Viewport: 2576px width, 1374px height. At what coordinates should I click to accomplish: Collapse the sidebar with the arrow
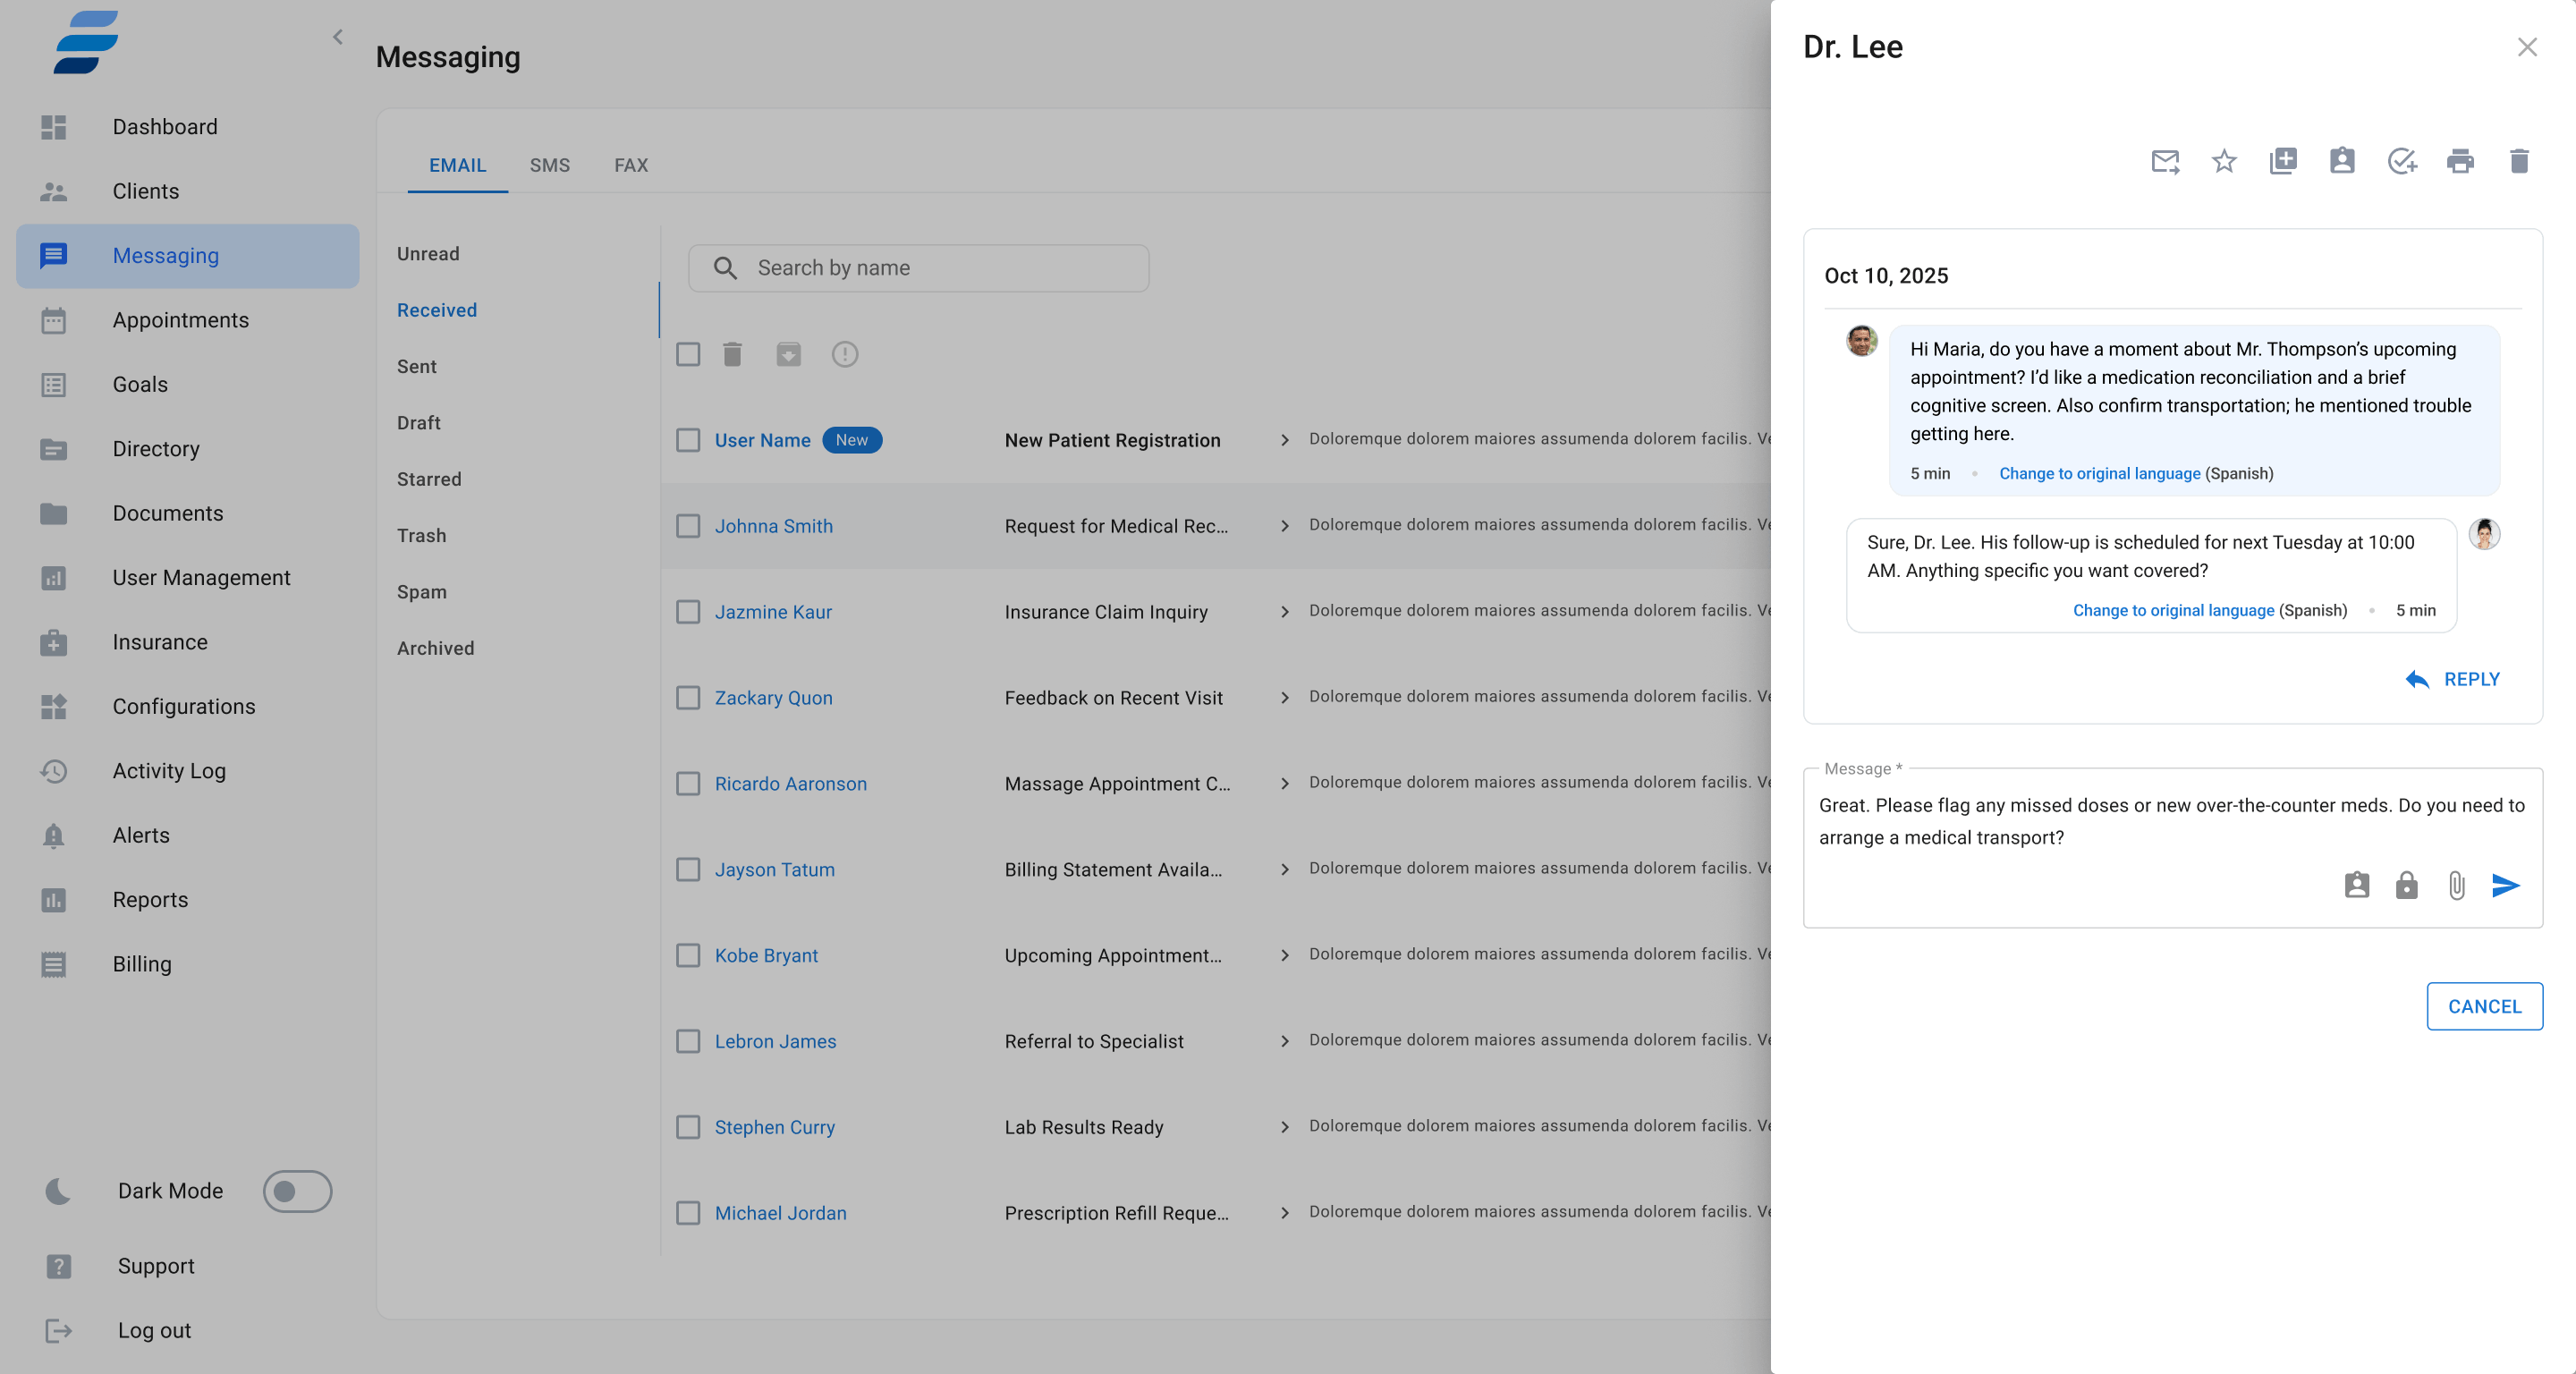pos(338,37)
